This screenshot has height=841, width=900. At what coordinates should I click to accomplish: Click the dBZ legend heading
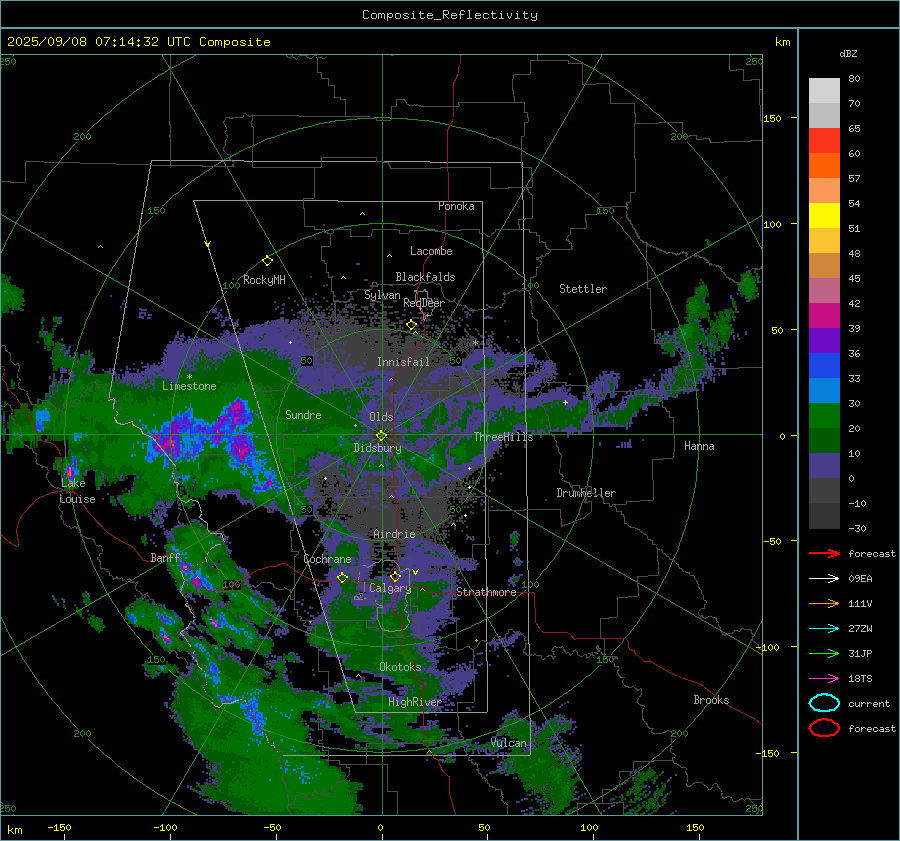tap(848, 53)
